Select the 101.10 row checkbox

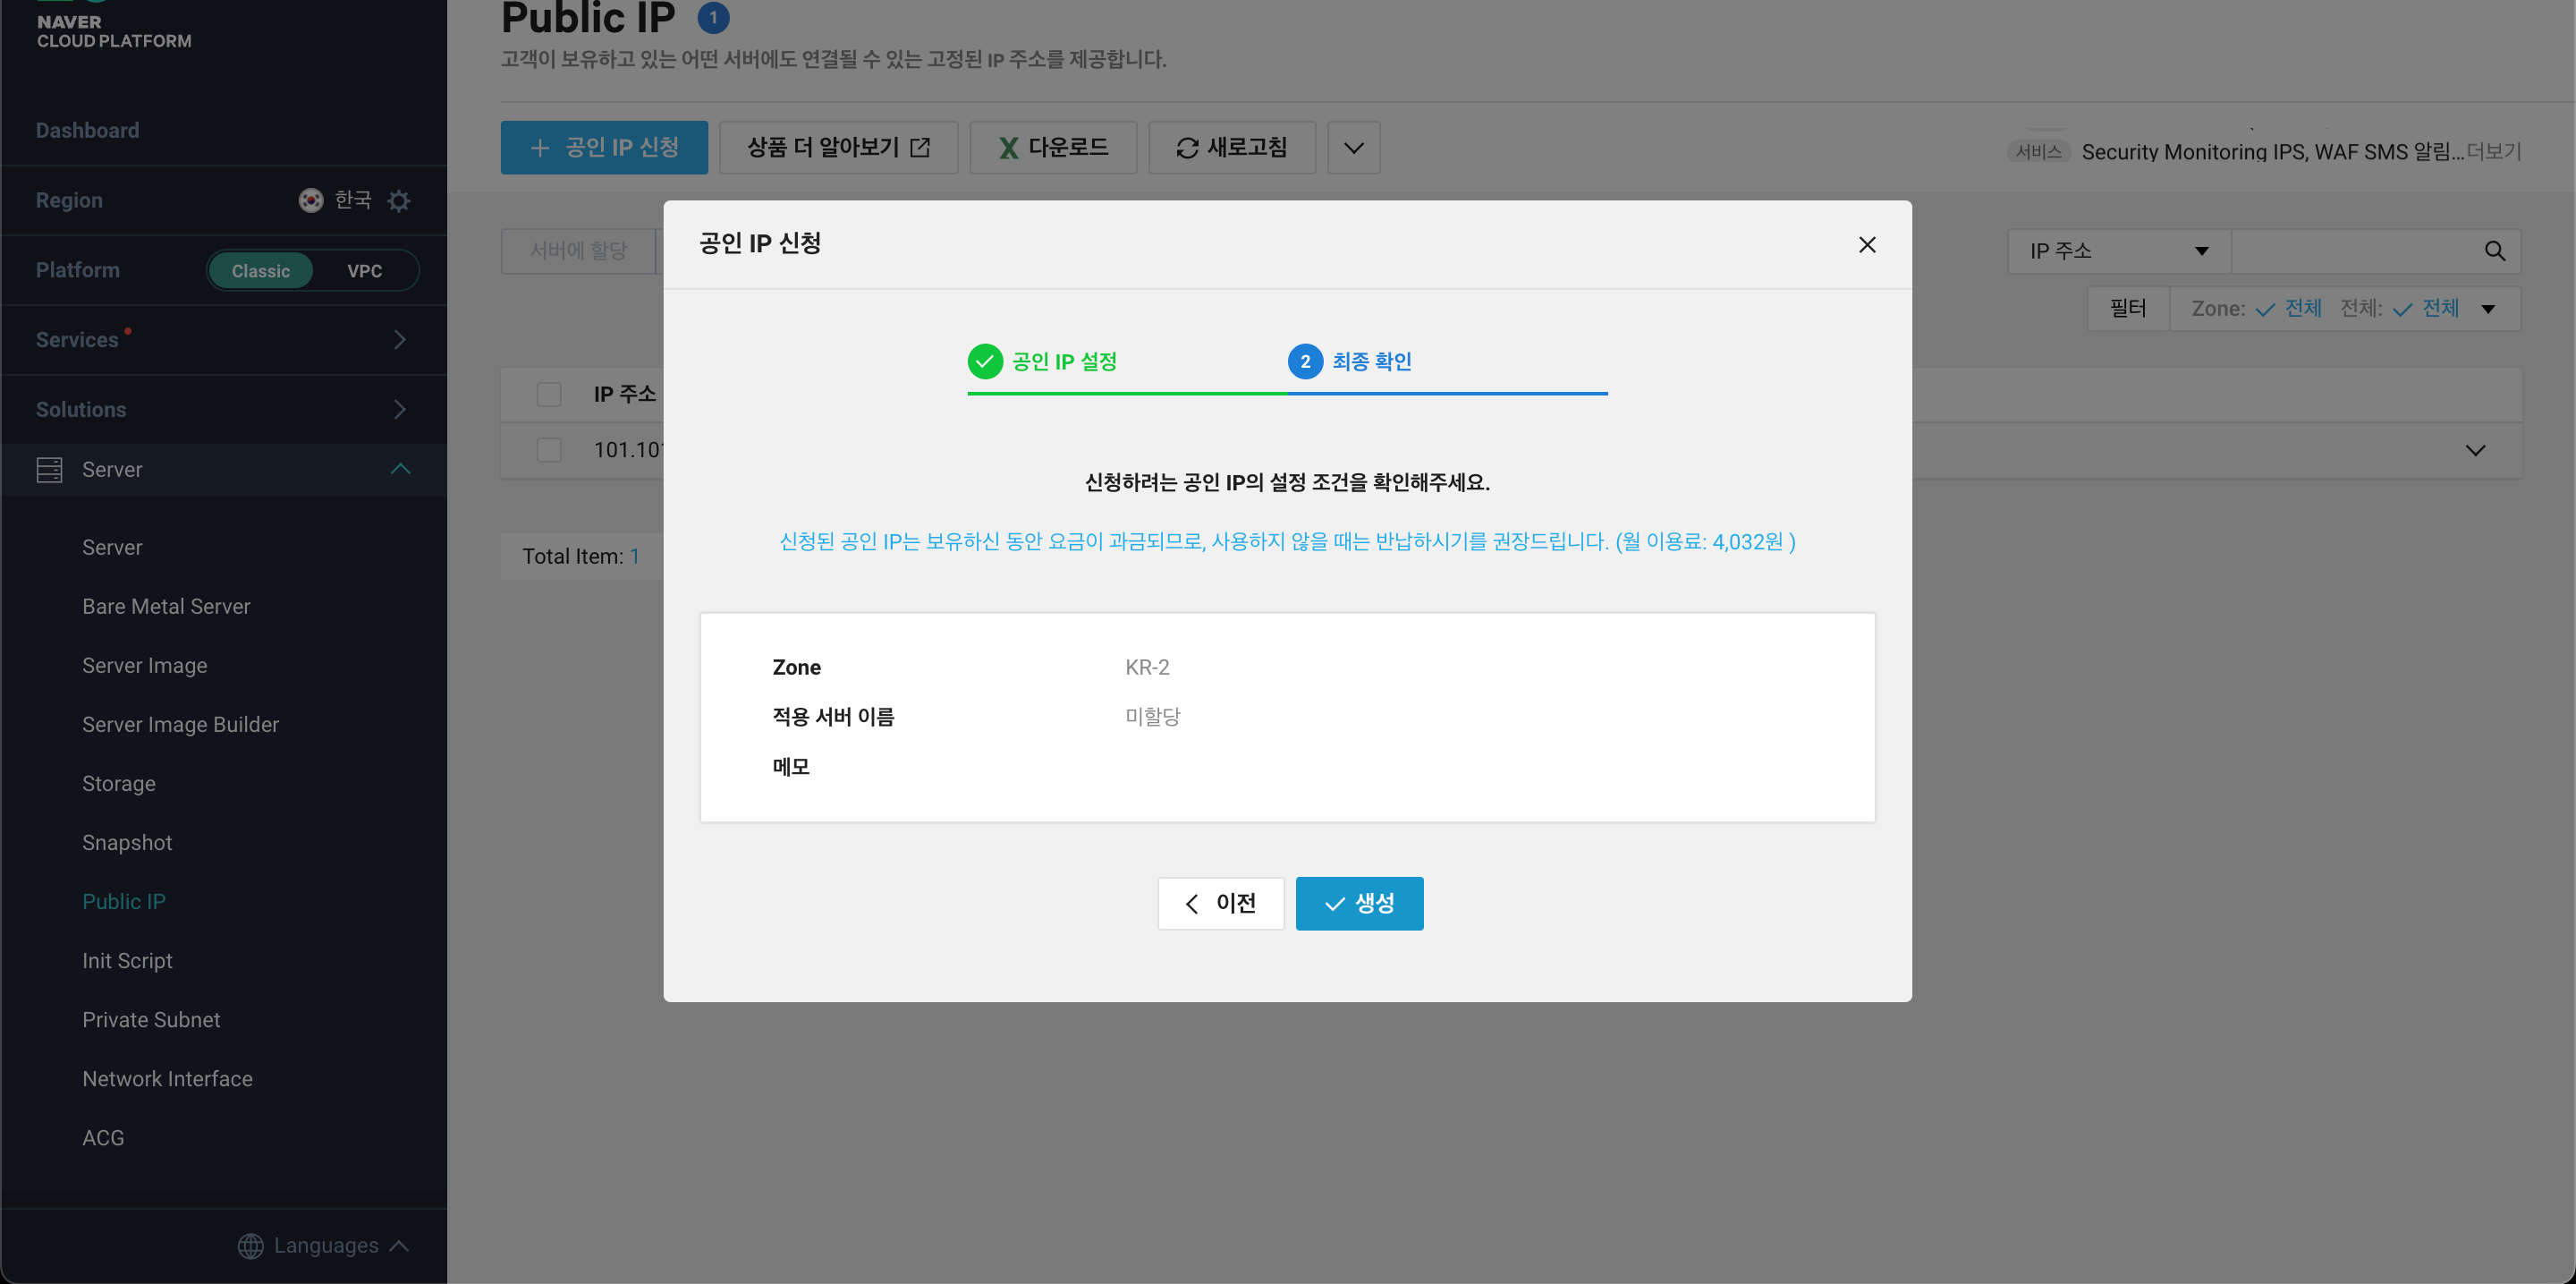point(549,450)
